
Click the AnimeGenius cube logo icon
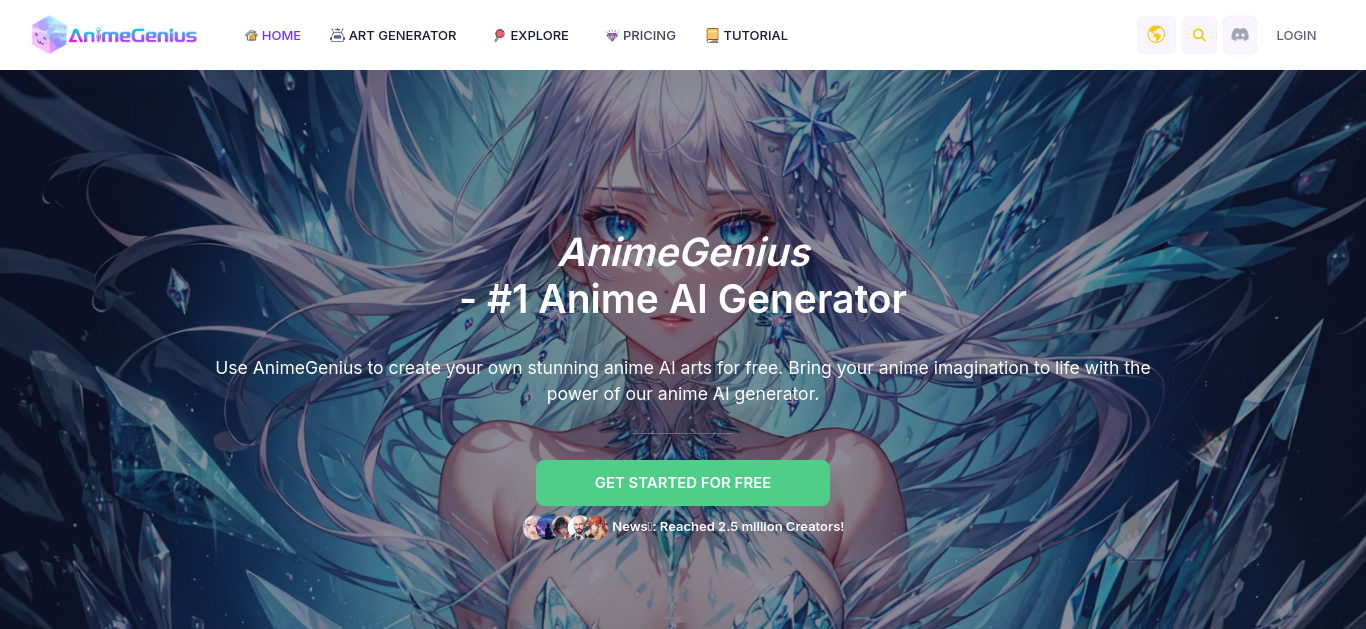pyautogui.click(x=47, y=35)
